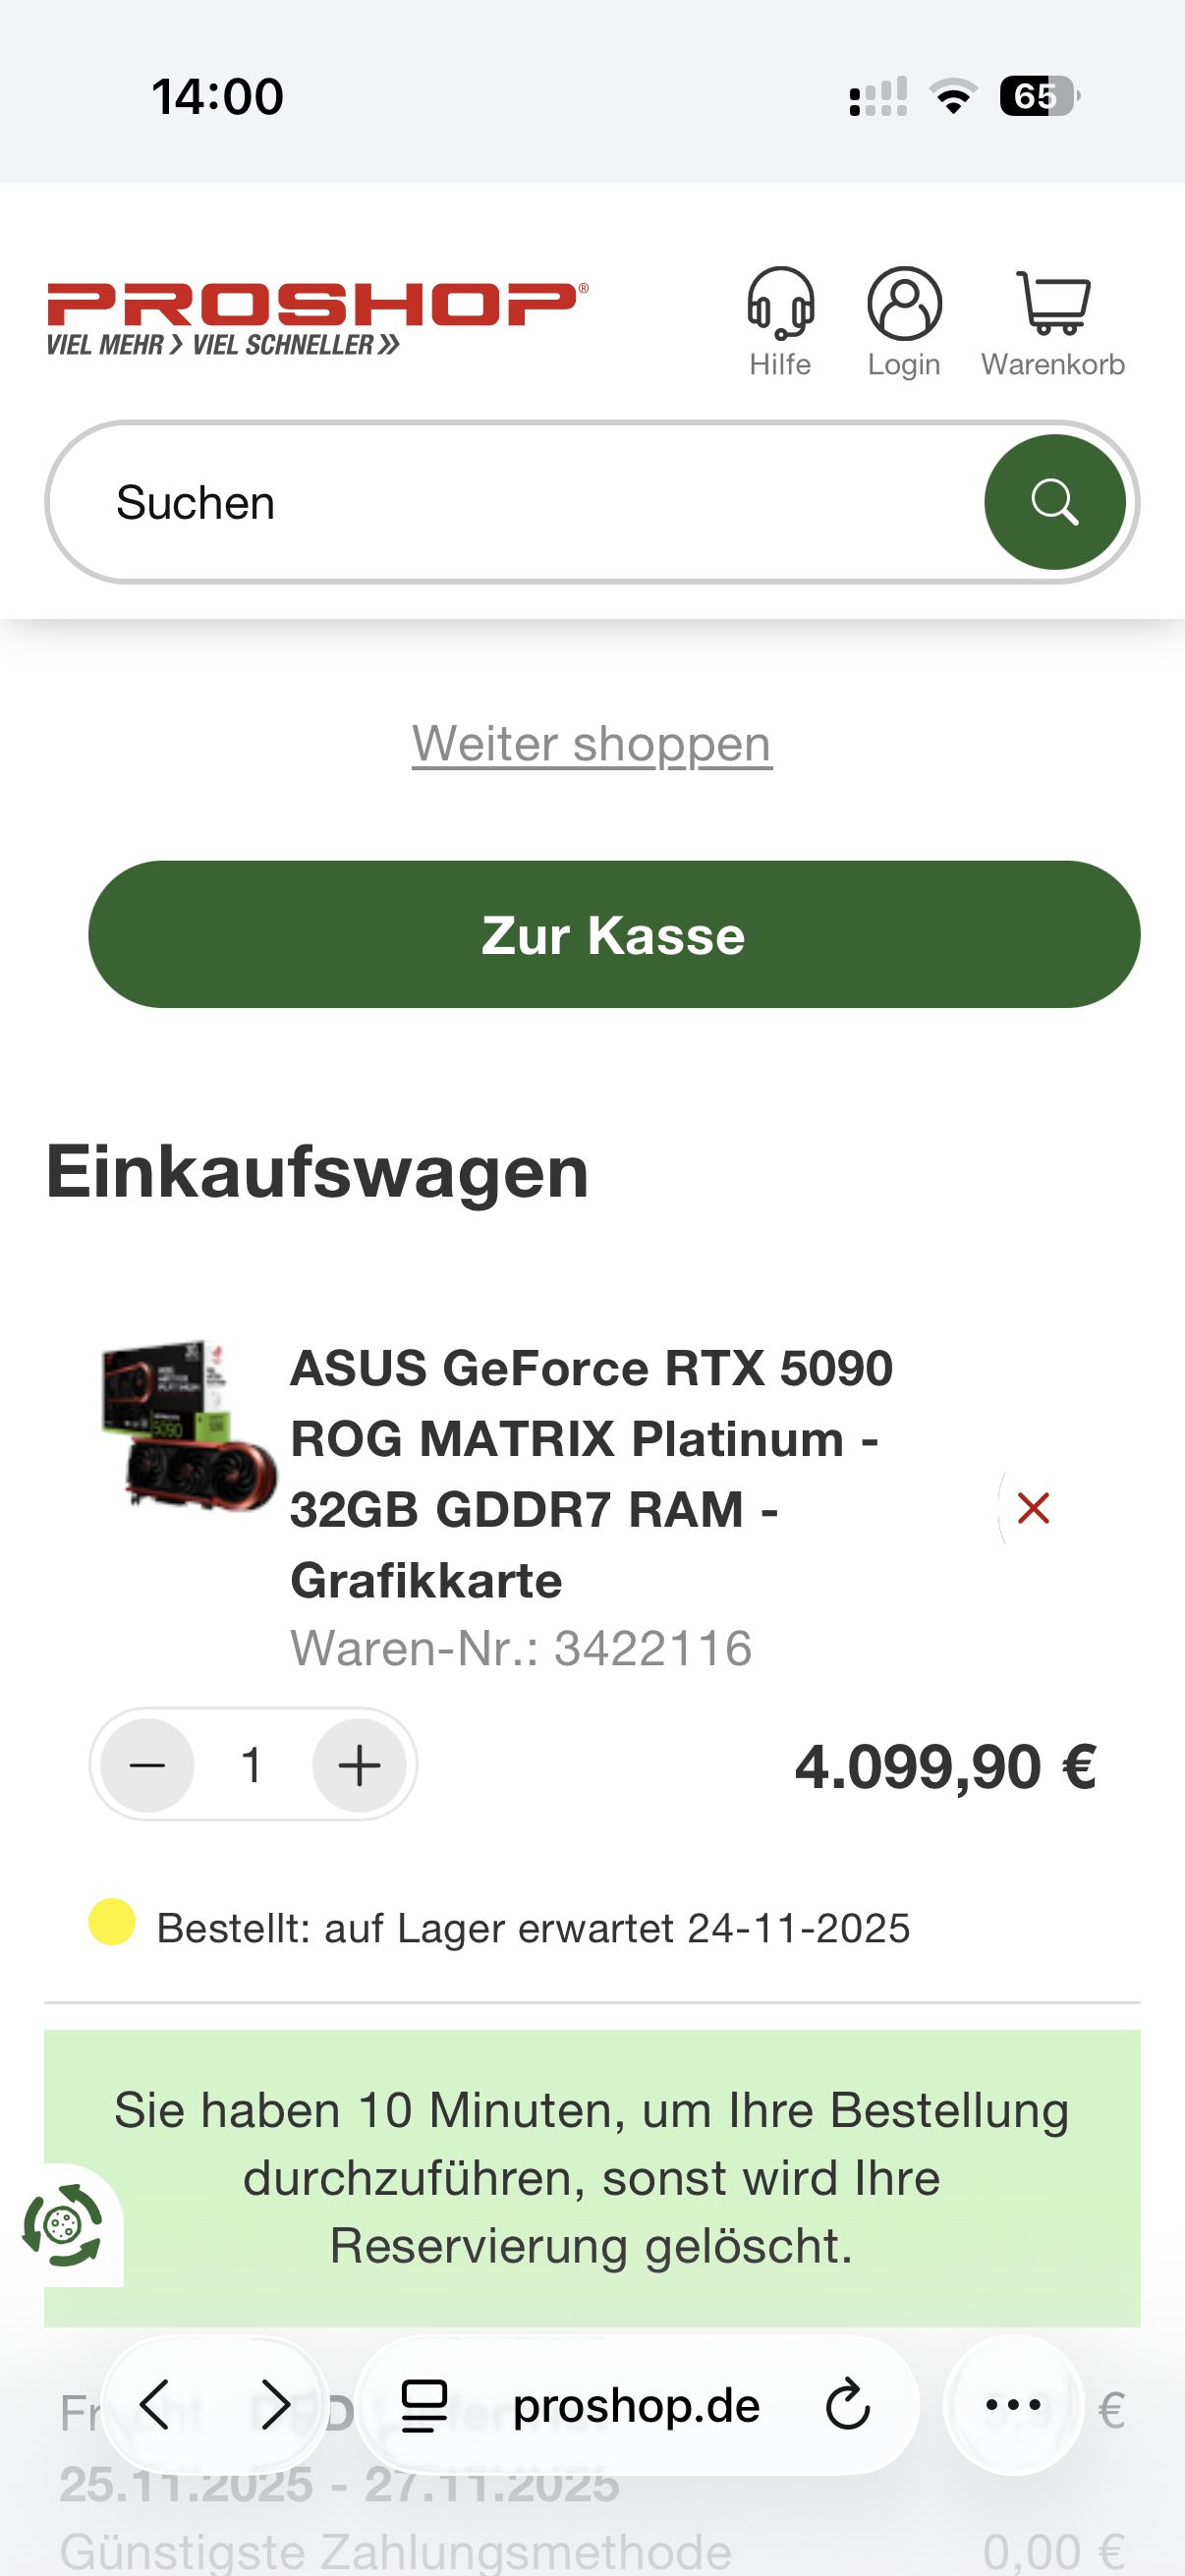Image resolution: width=1185 pixels, height=2576 pixels.
Task: Tap the proshop.de address bar
Action: [636, 2405]
